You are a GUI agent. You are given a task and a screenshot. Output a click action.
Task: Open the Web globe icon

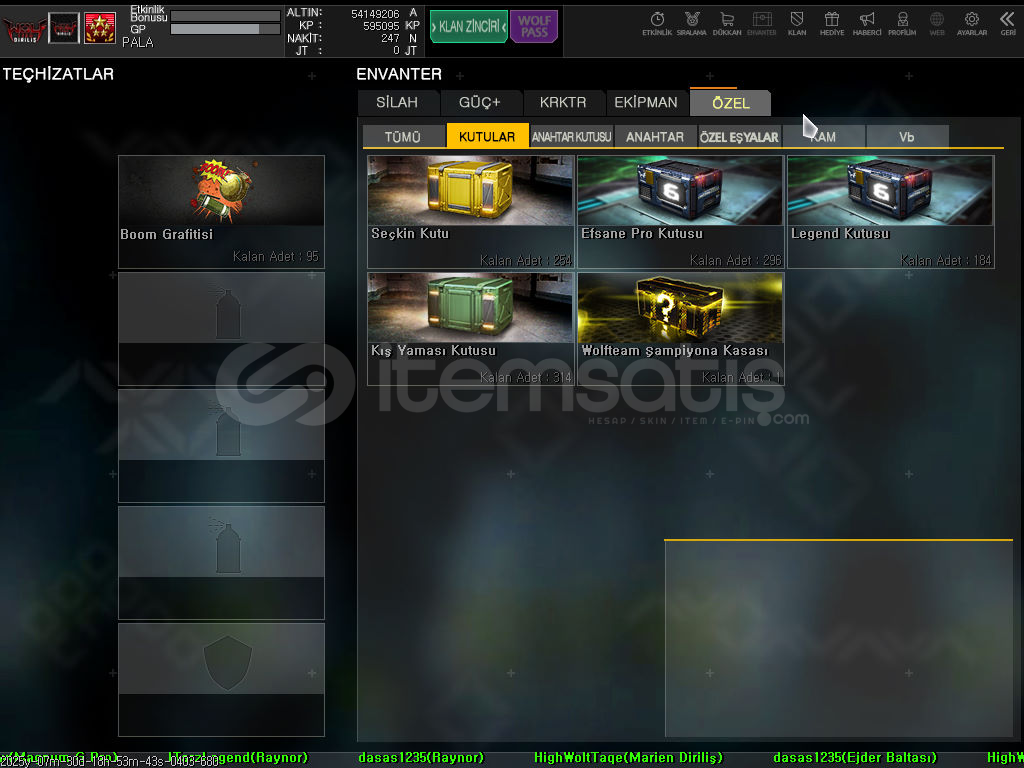click(936, 24)
